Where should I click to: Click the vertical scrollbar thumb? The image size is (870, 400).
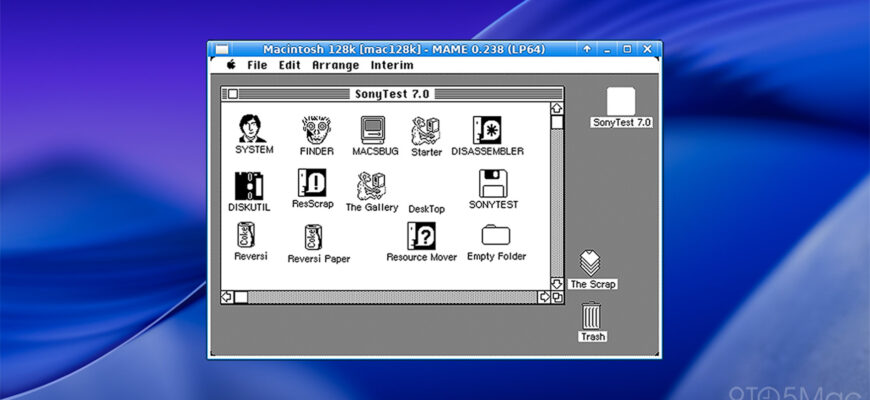pyautogui.click(x=557, y=122)
